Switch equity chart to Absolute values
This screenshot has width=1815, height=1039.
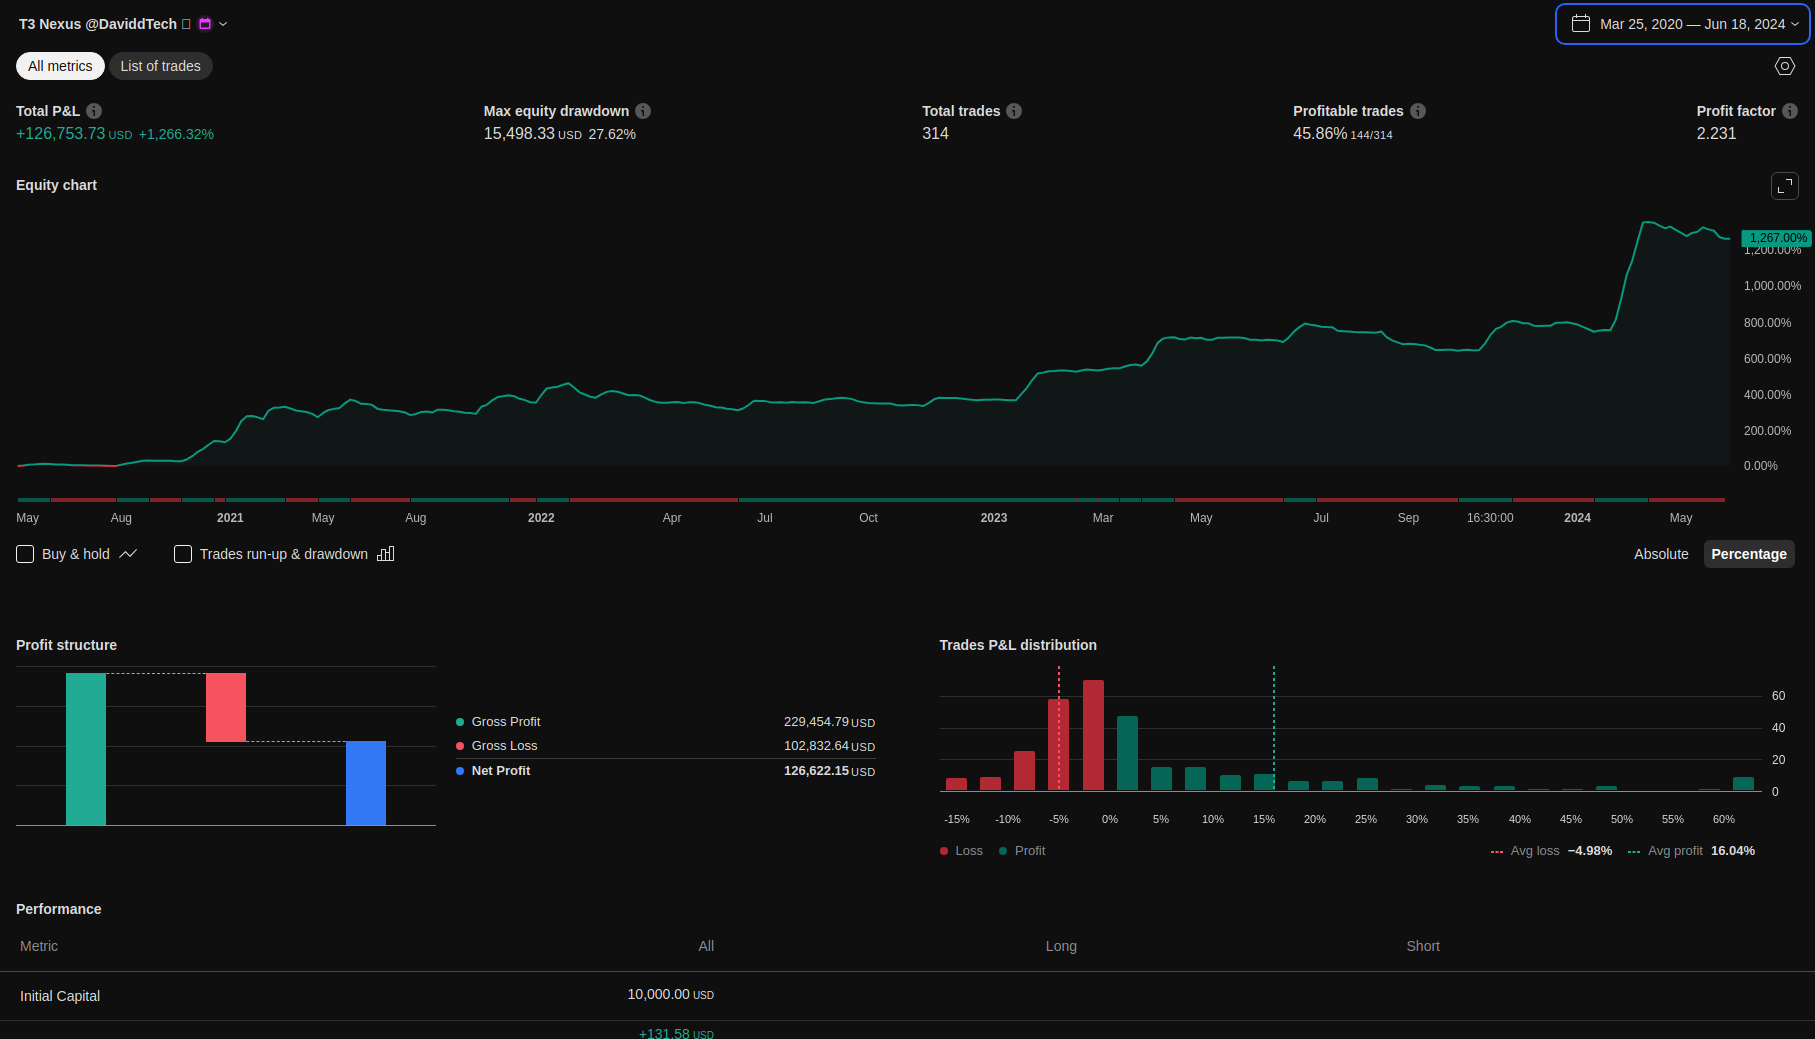click(1660, 554)
